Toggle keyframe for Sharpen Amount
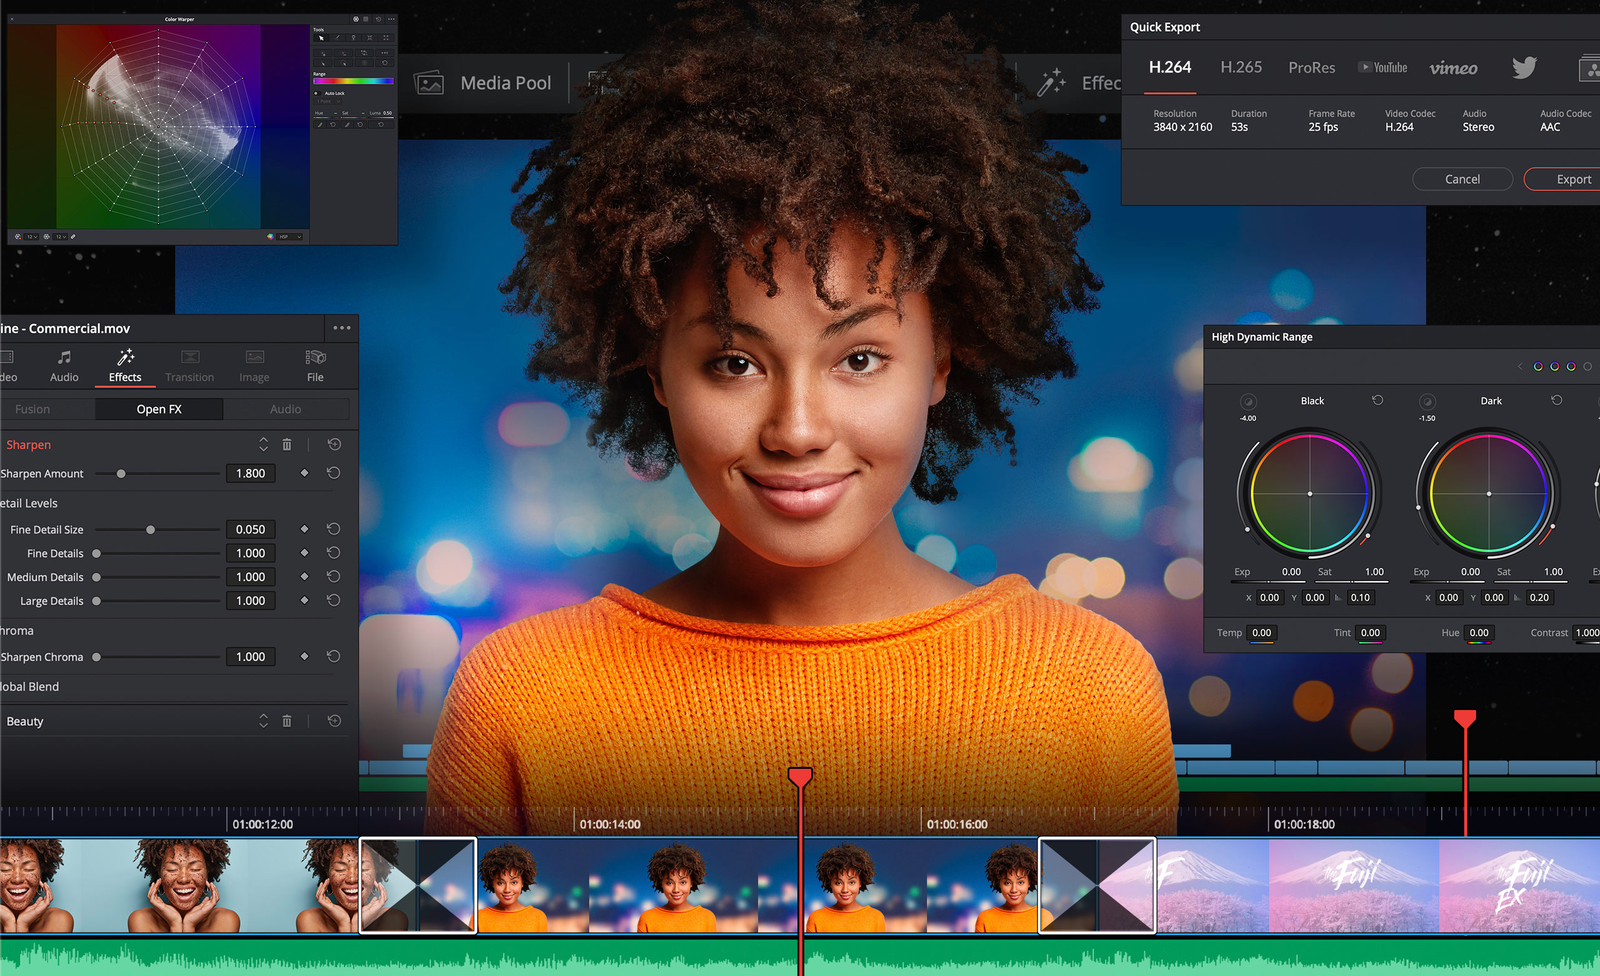 [x=304, y=473]
